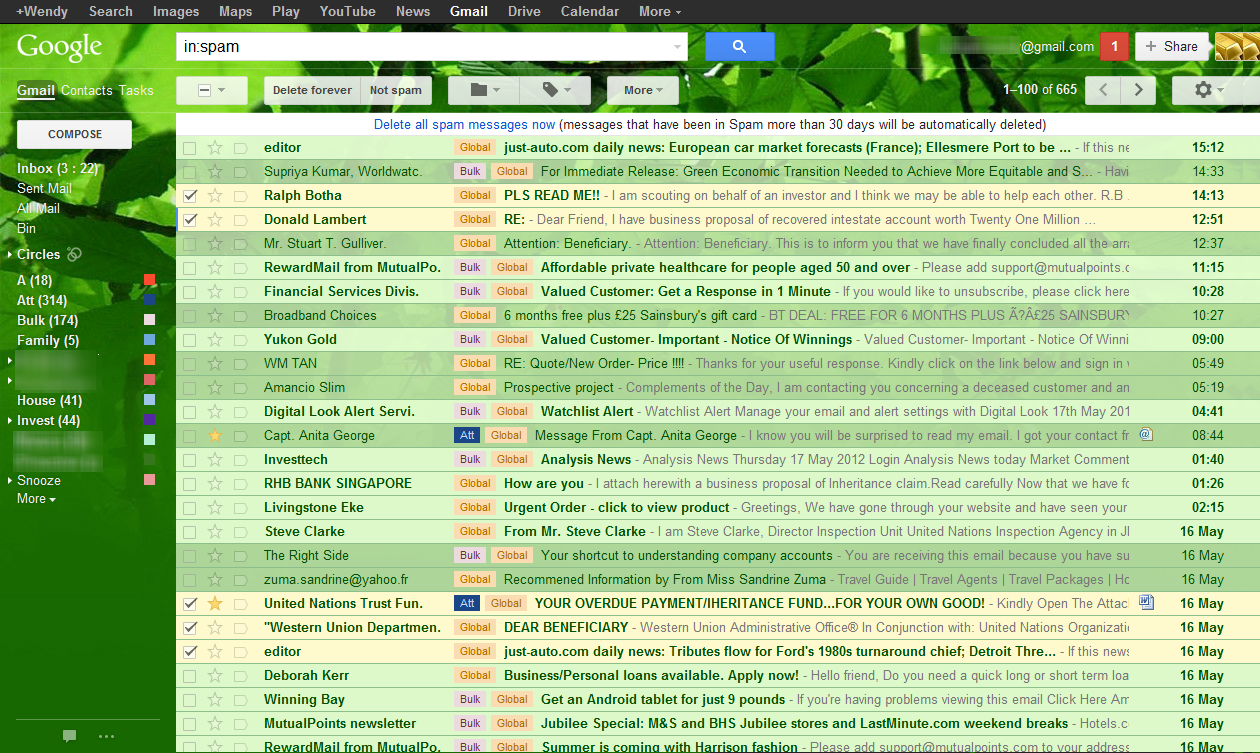Mark Investtech message as important
This screenshot has width=1260, height=753.
click(240, 459)
